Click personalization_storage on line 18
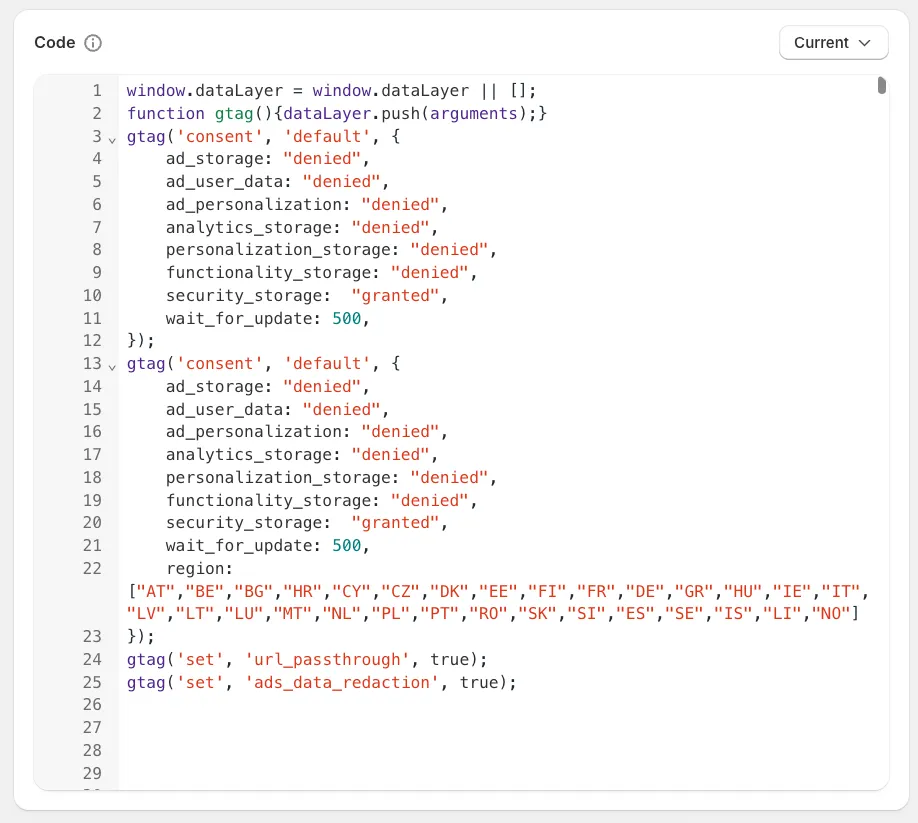Image resolution: width=918 pixels, height=823 pixels. pyautogui.click(x=331, y=478)
